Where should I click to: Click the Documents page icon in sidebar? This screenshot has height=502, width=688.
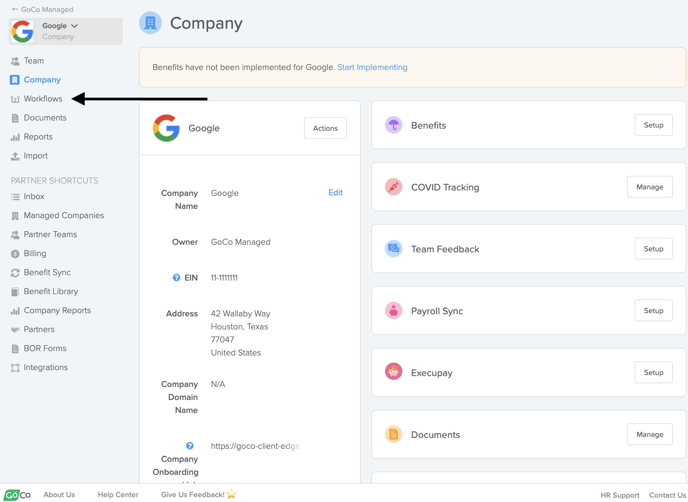pyautogui.click(x=15, y=118)
